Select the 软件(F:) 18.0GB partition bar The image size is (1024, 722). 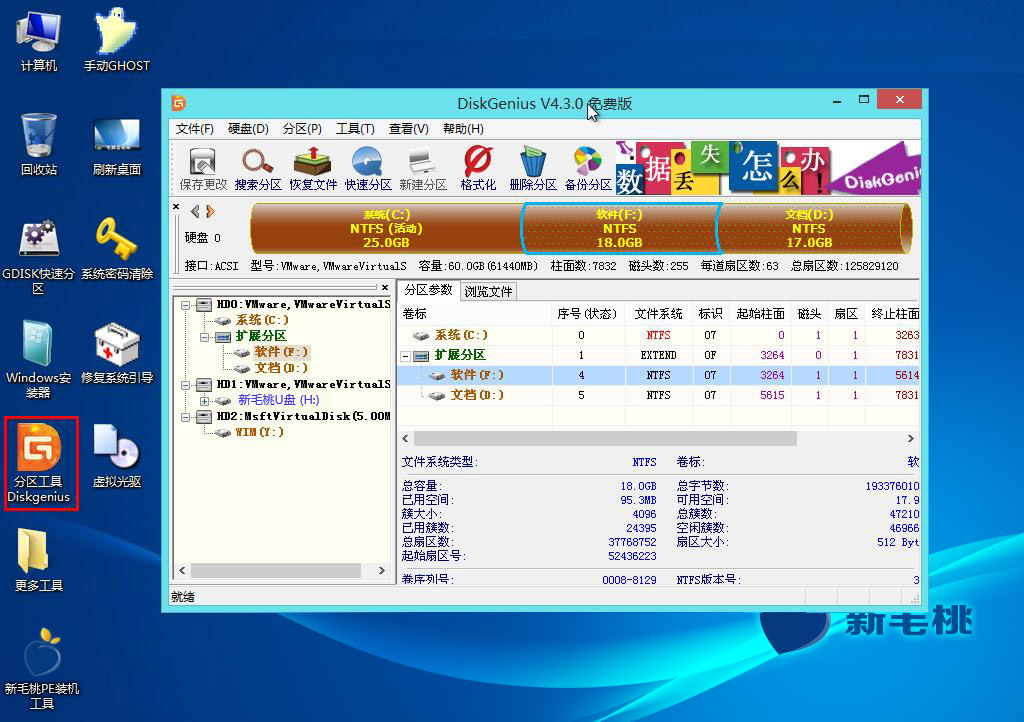coord(620,228)
